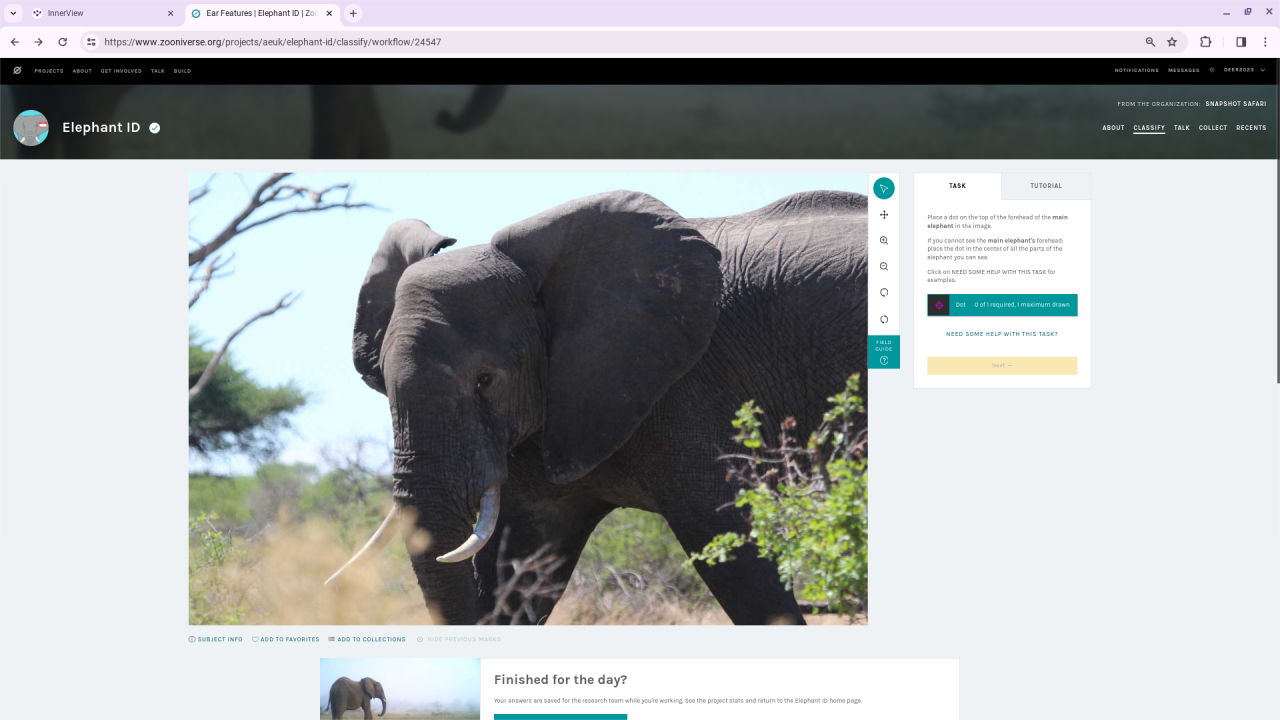Viewport: 1280px width, 720px height.
Task: Click the Zooniverse logo
Action: tap(17, 70)
